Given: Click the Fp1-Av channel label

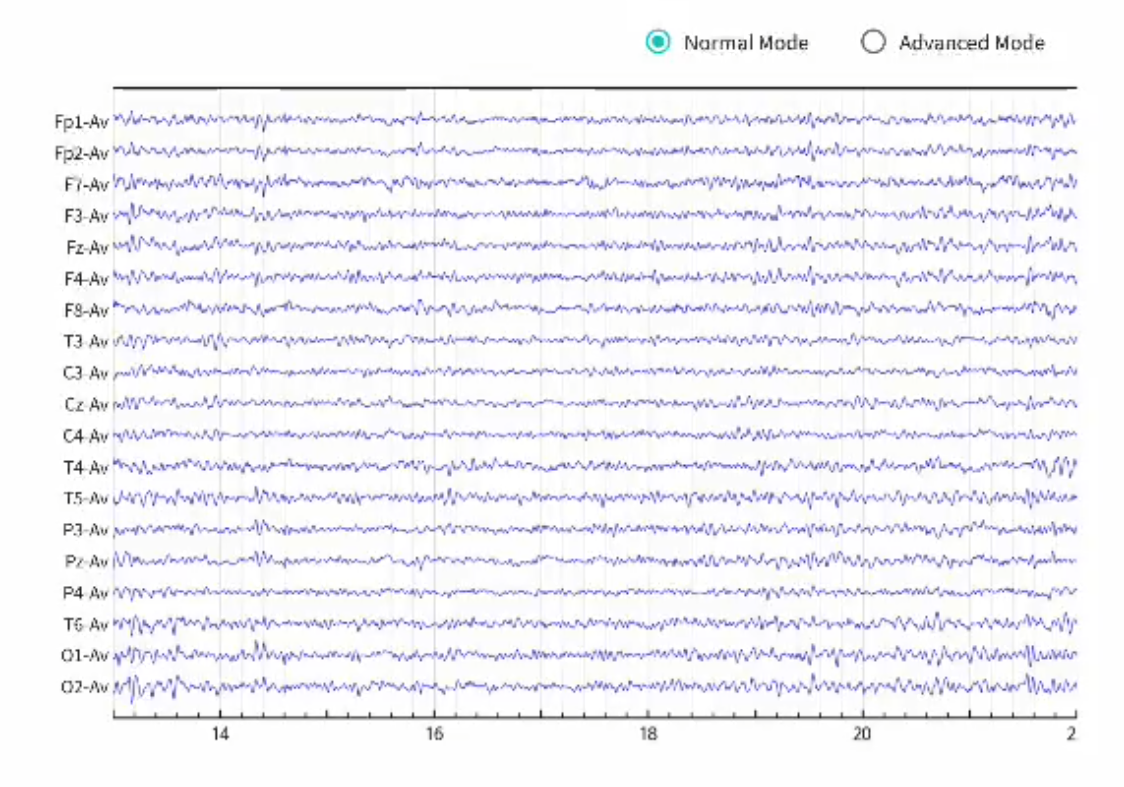Looking at the screenshot, I should pos(81,122).
